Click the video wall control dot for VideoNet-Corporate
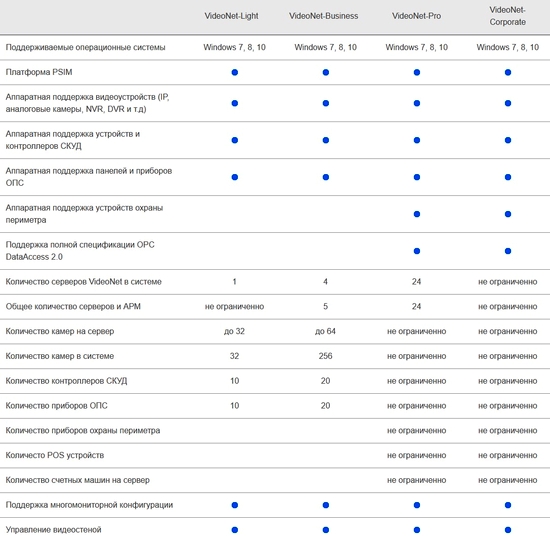 pos(508,530)
